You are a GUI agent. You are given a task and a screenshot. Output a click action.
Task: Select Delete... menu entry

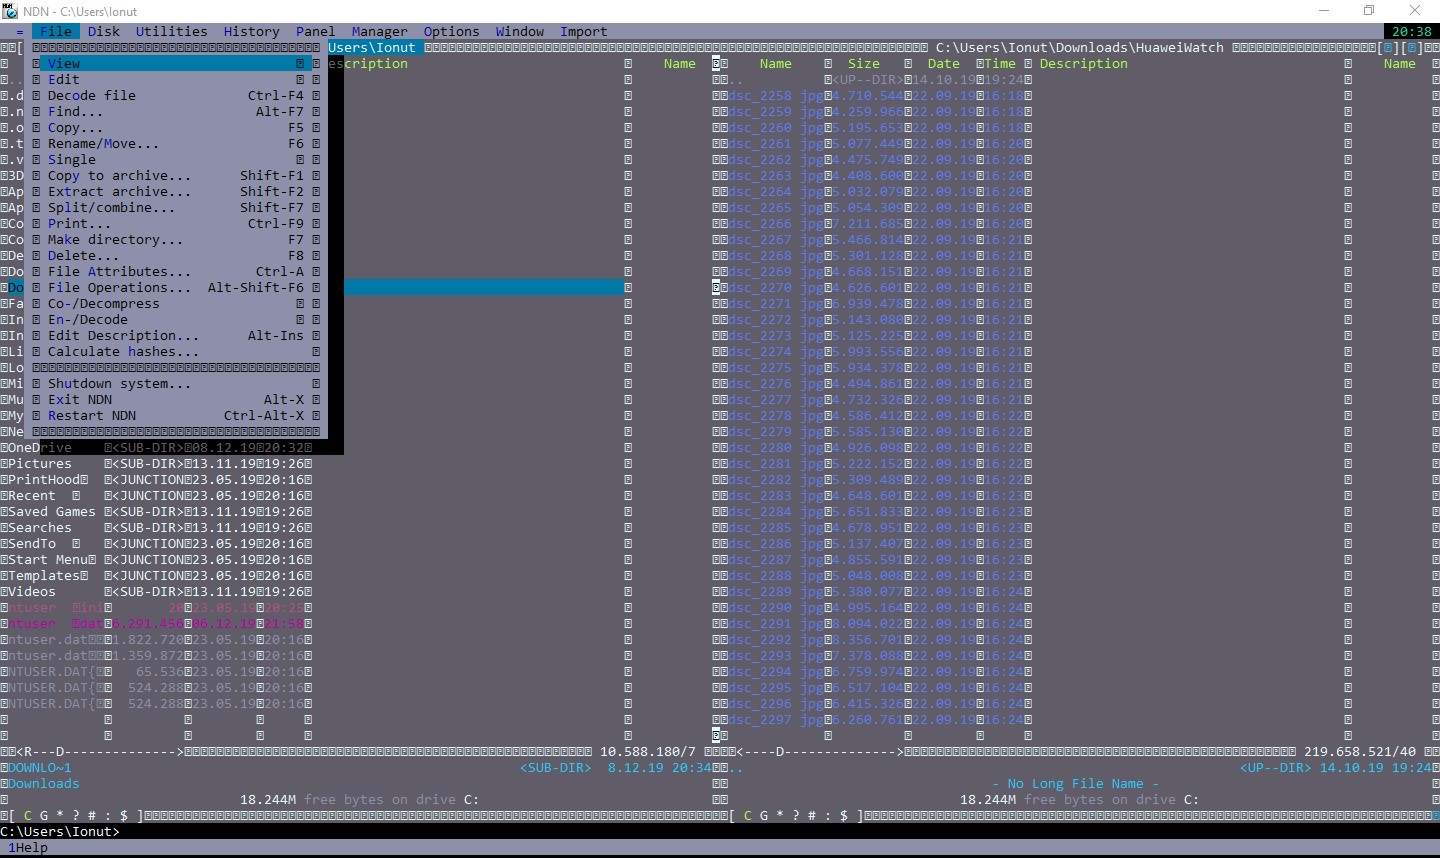coord(176,255)
